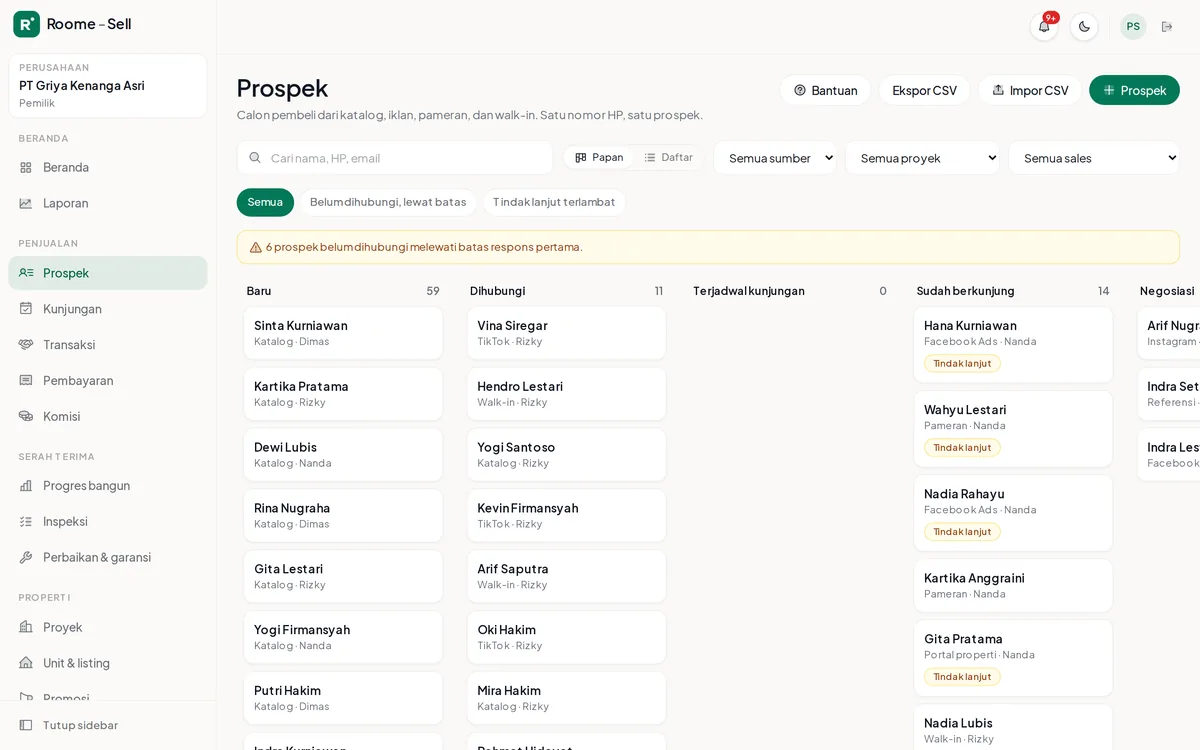Click the logout icon in header
The image size is (1200, 750).
pos(1167,27)
